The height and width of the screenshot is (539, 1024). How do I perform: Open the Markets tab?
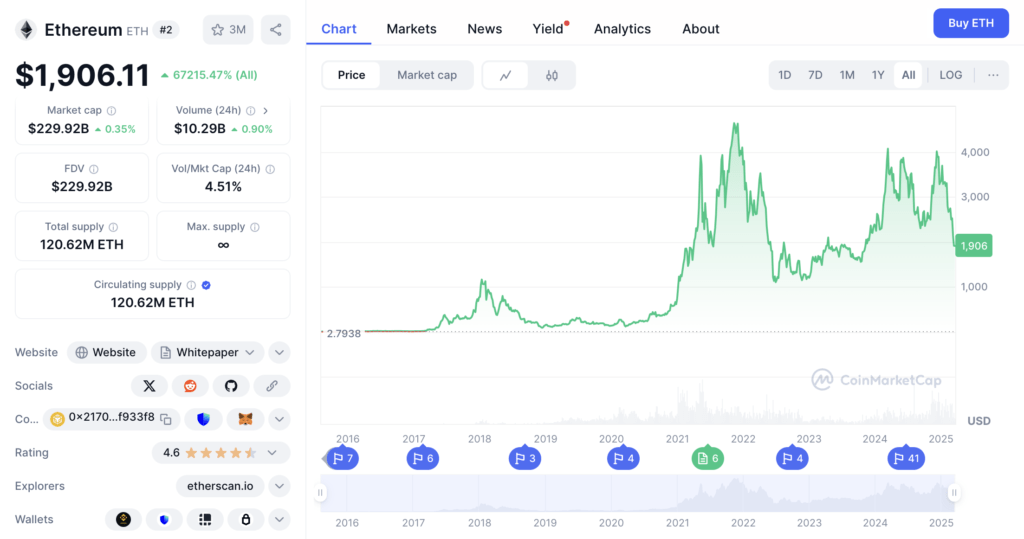(x=411, y=29)
